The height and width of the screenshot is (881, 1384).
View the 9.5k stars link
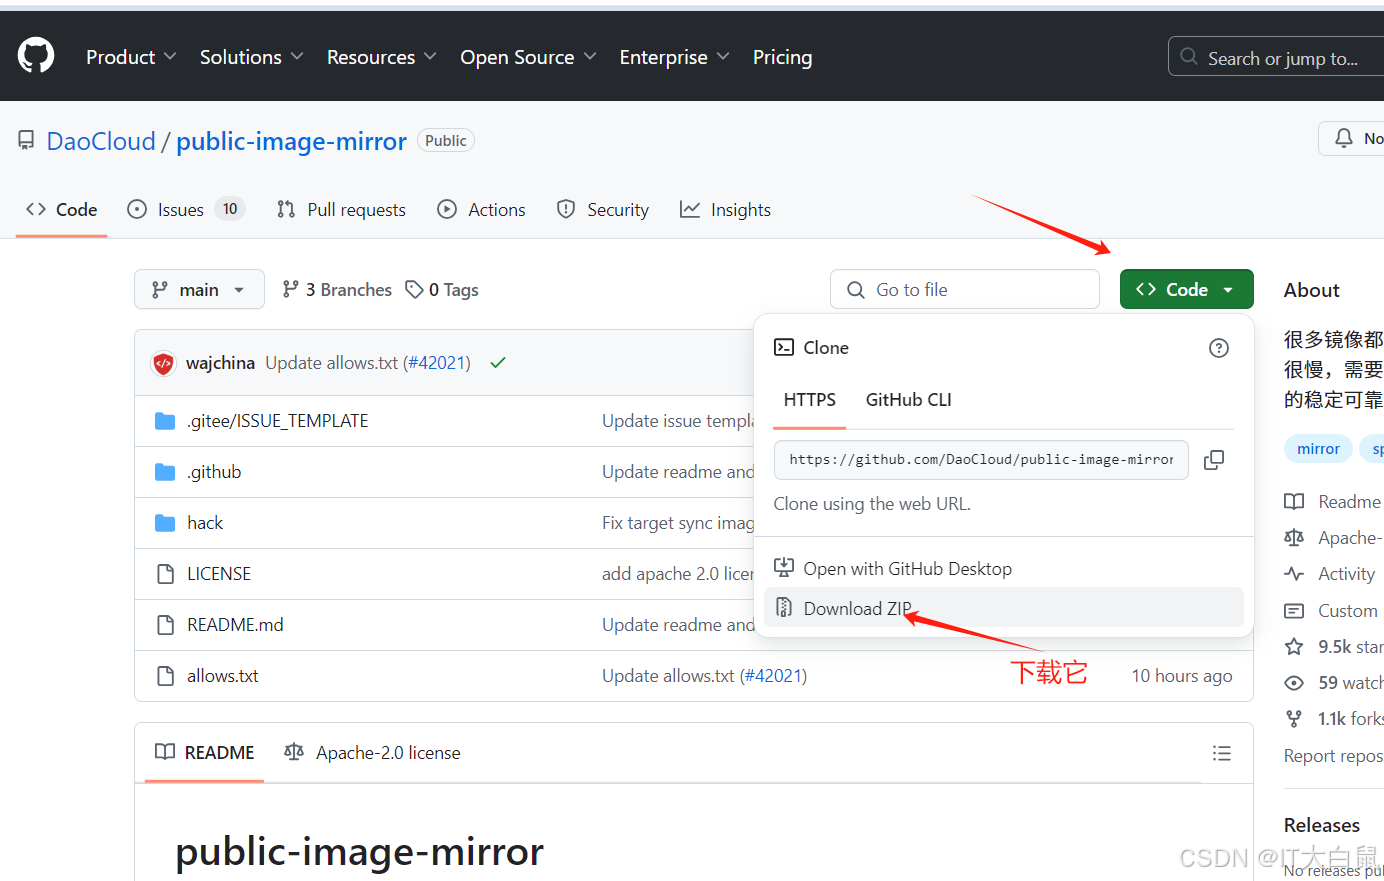(1333, 647)
